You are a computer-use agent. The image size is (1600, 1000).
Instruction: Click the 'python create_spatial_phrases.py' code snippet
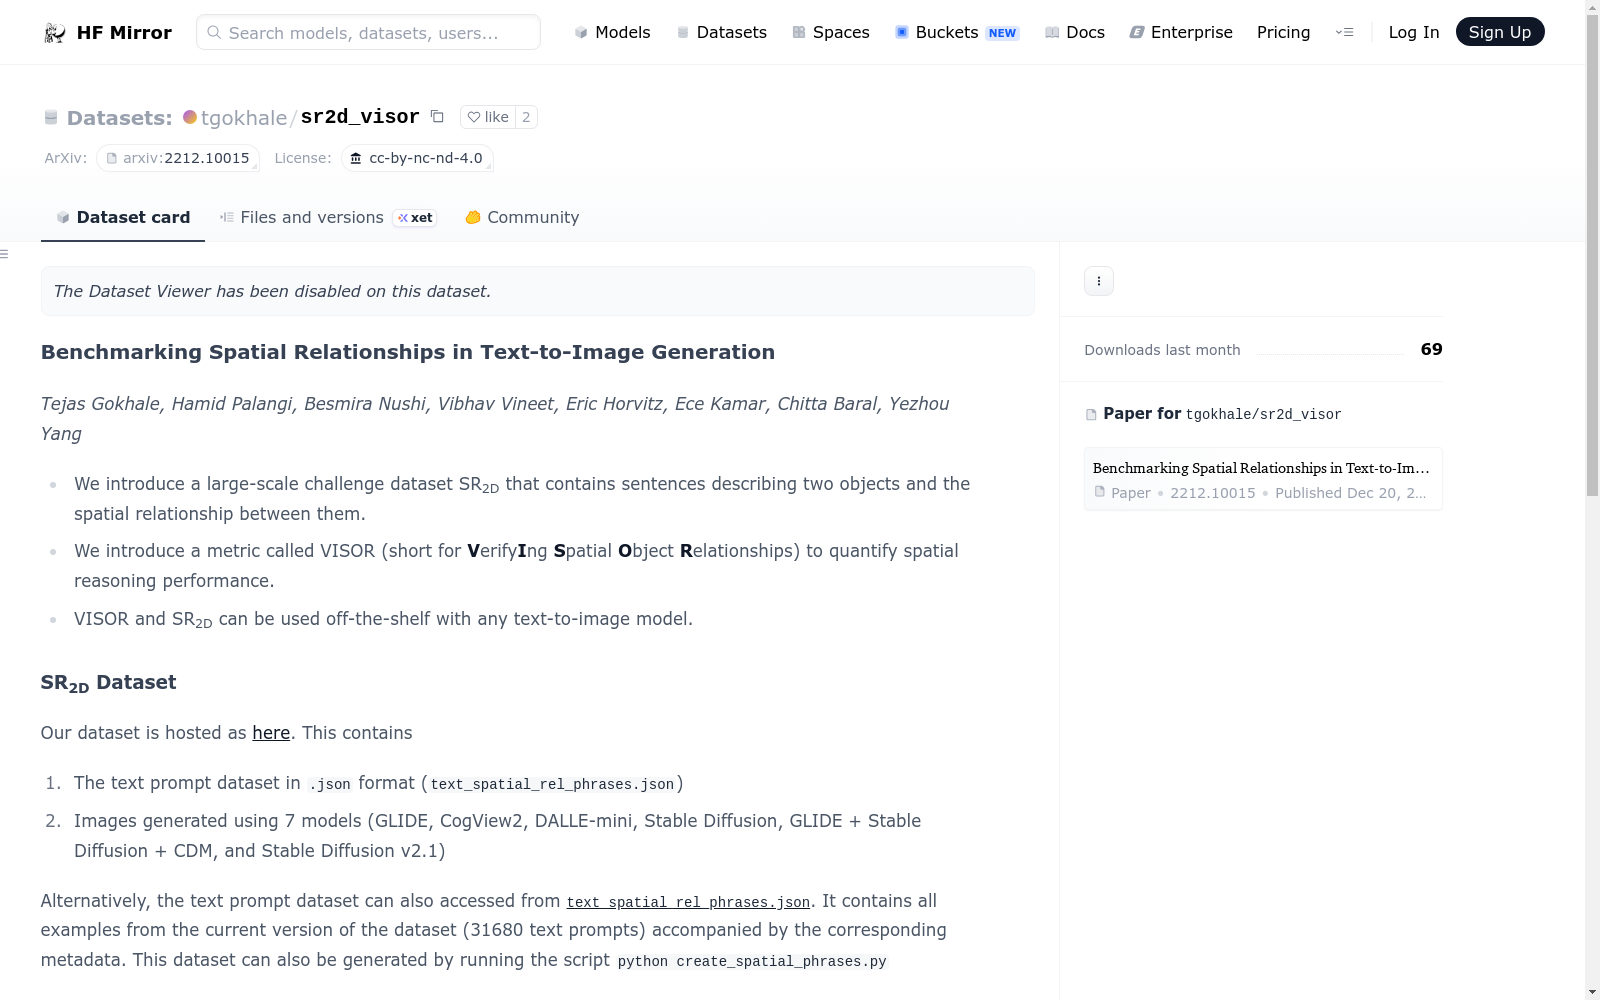pyautogui.click(x=752, y=961)
